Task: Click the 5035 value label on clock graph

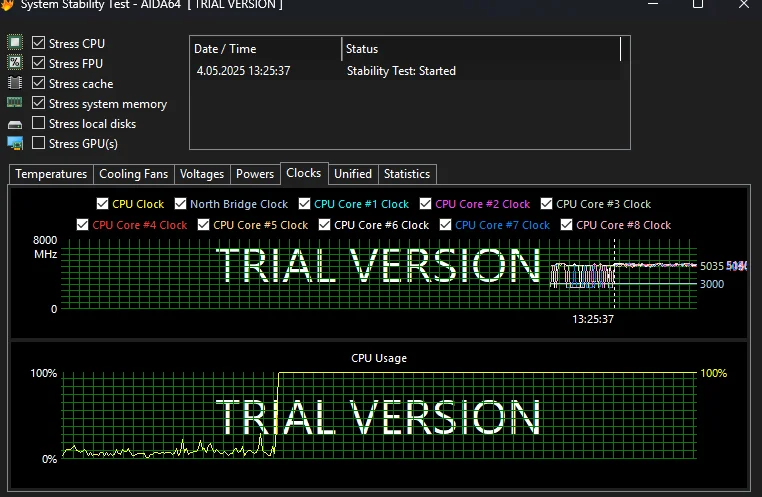Action: coord(712,266)
